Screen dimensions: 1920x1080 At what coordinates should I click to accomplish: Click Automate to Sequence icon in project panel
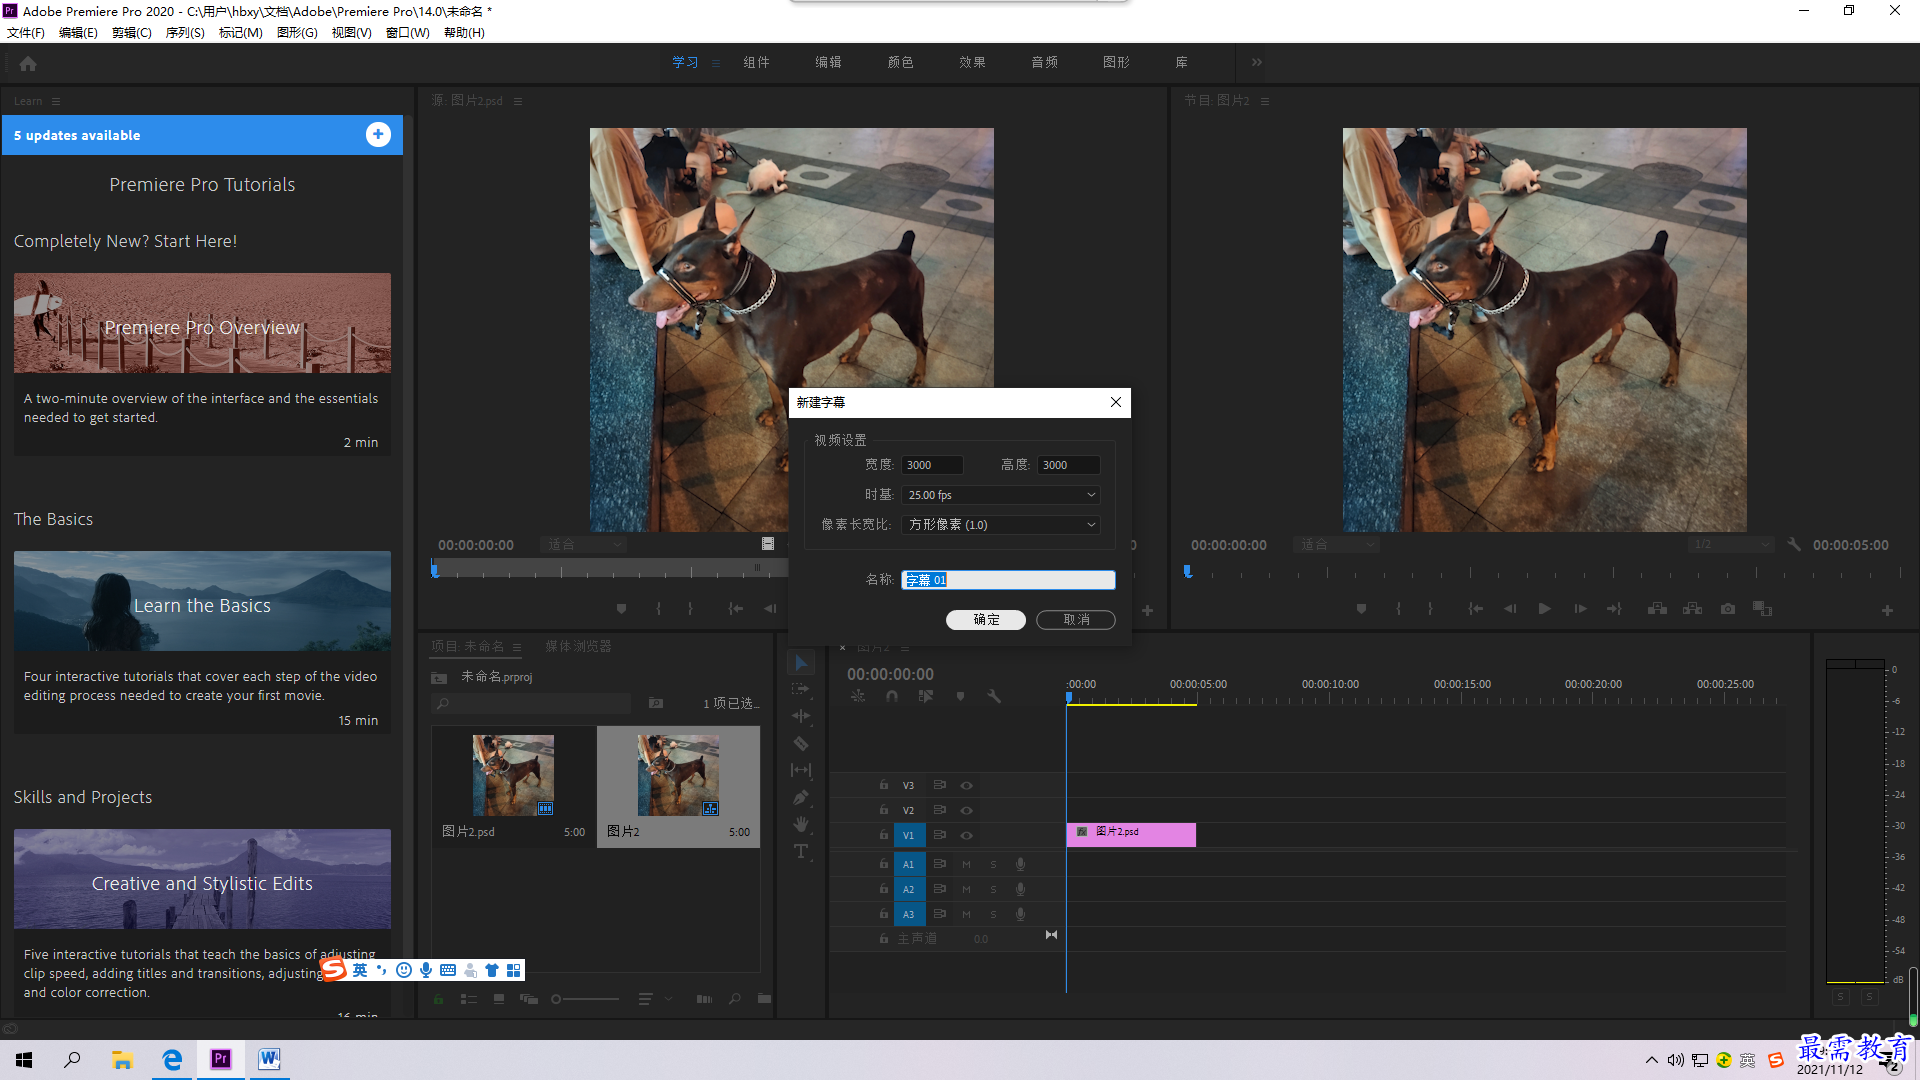click(704, 998)
